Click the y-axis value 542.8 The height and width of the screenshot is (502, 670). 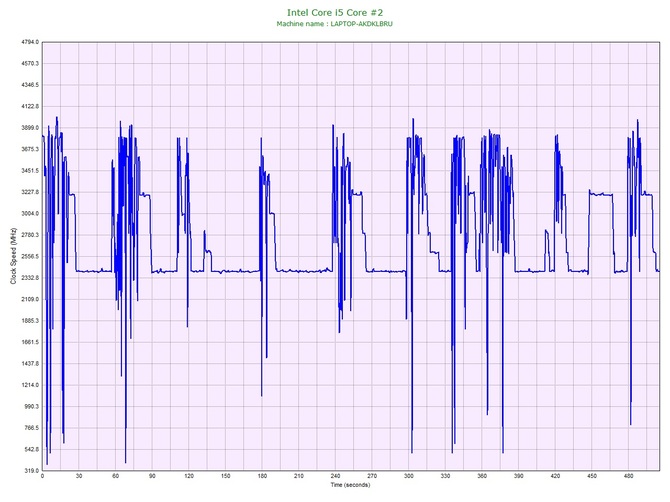click(32, 449)
